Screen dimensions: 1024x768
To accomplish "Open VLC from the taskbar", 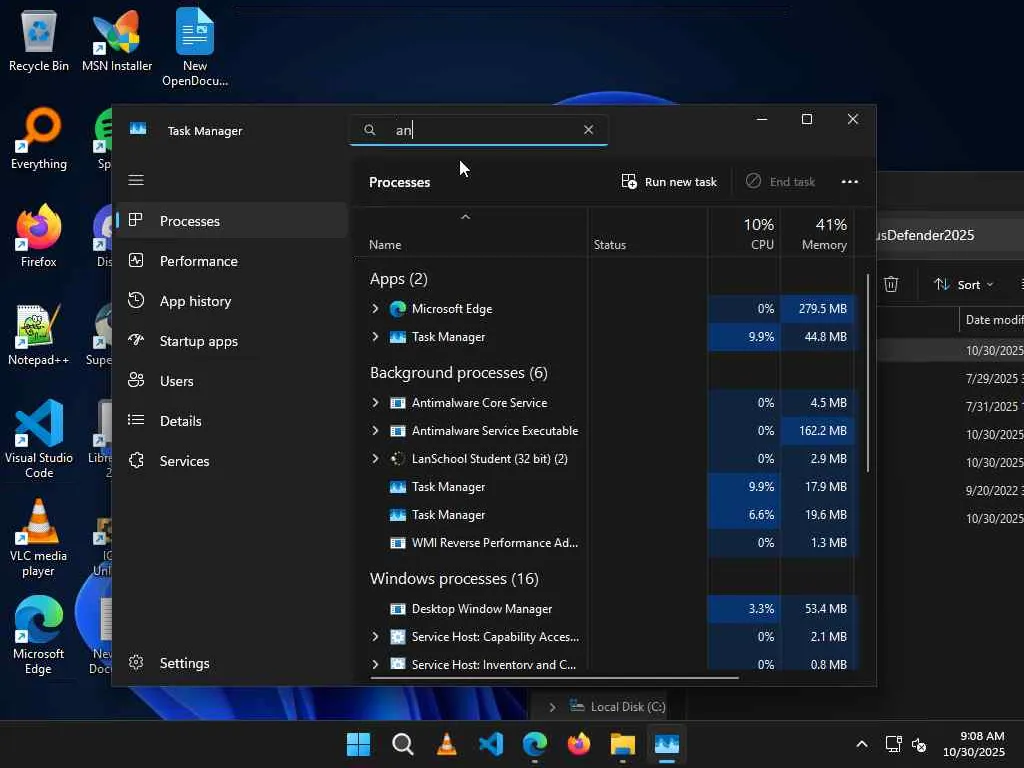I will point(447,744).
